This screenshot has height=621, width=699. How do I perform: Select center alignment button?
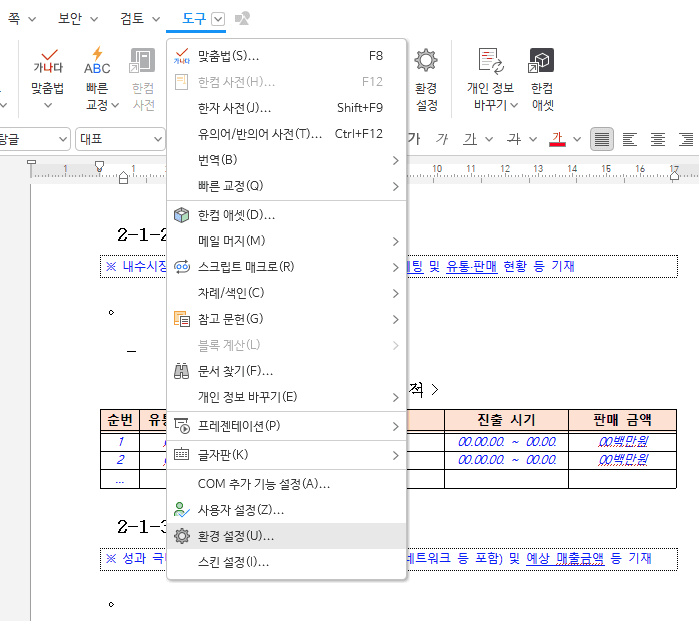tap(658, 139)
